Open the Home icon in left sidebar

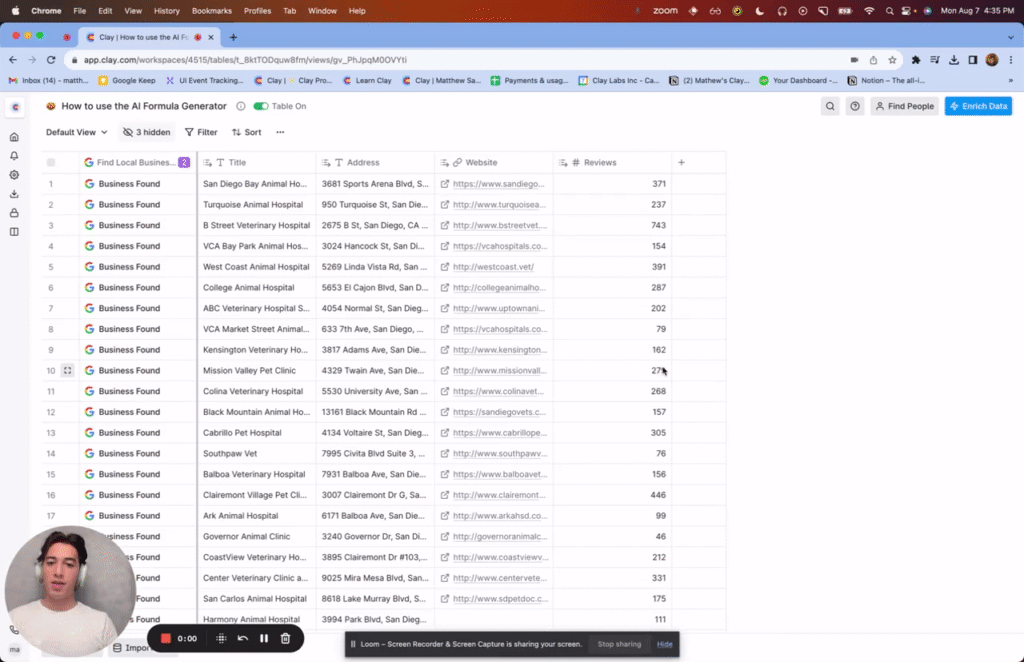tap(14, 137)
